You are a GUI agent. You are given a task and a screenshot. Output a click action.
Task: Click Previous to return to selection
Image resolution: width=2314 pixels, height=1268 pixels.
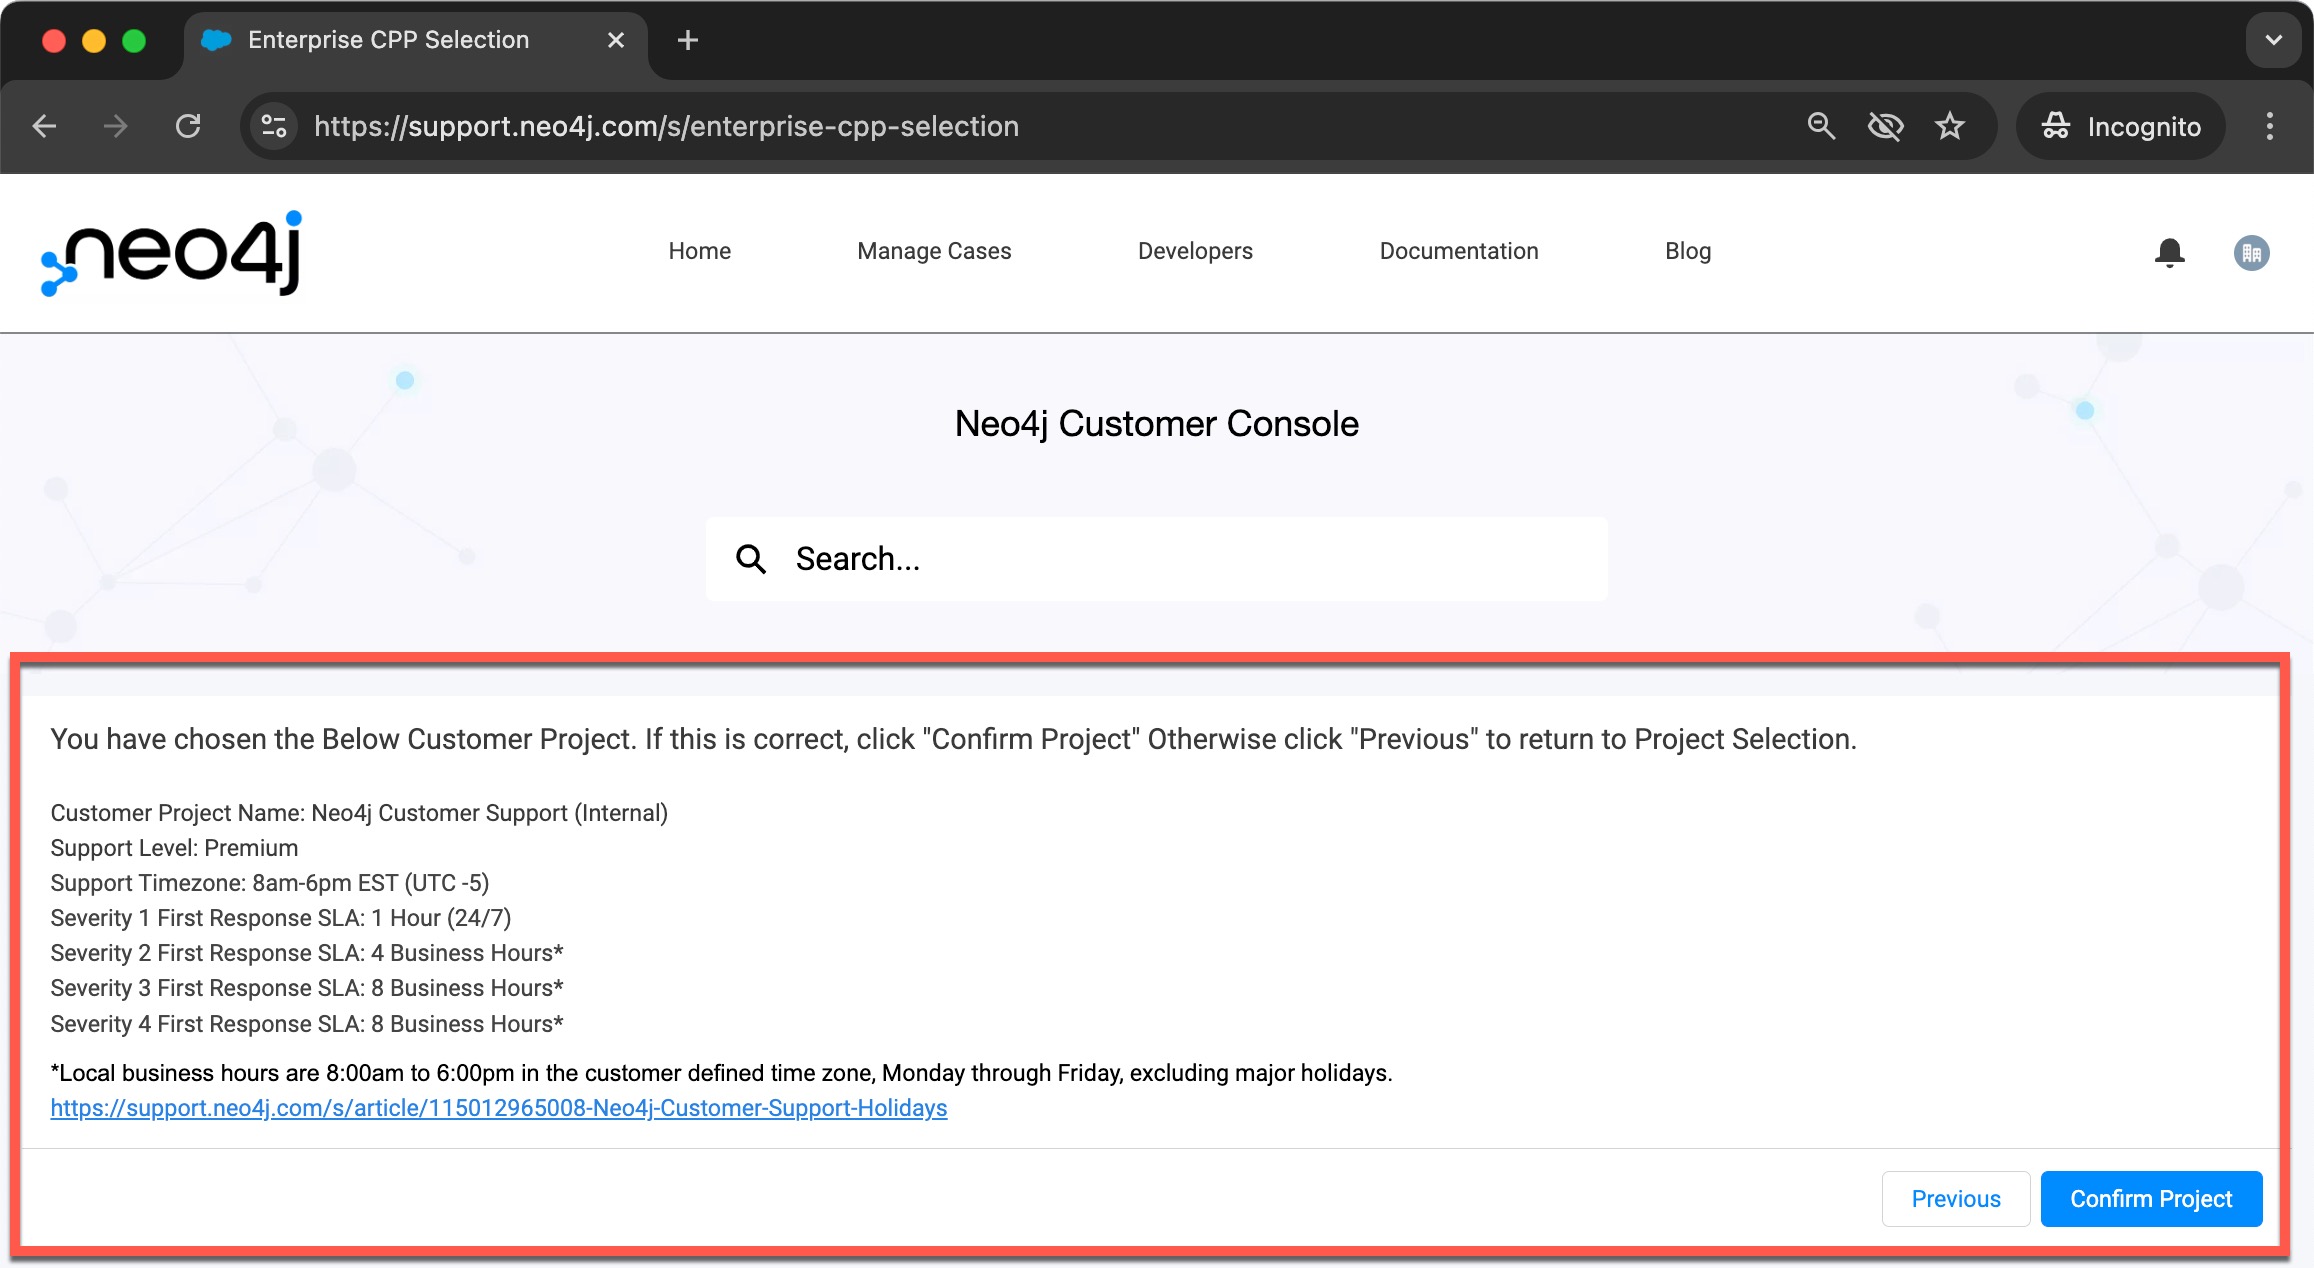pos(1956,1199)
